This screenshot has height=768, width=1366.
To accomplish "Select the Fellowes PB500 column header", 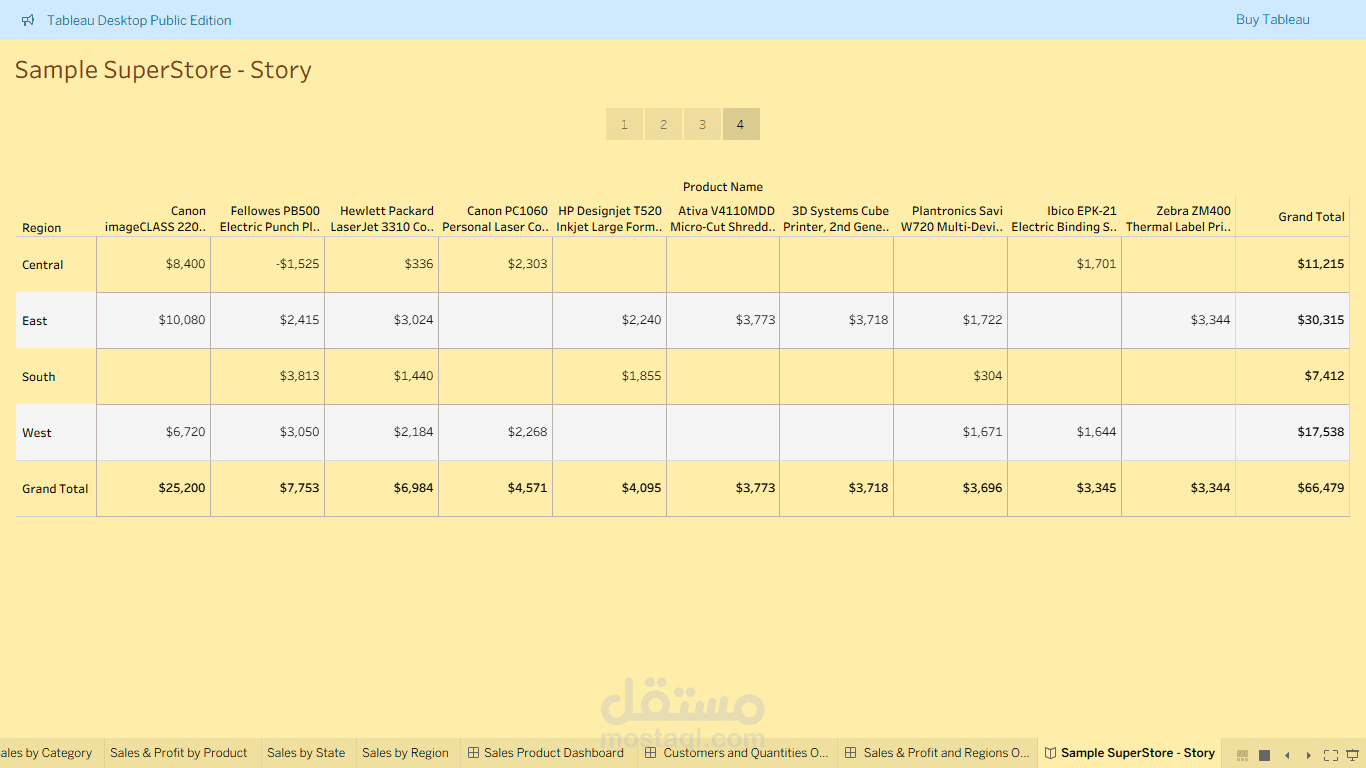I will (x=270, y=219).
